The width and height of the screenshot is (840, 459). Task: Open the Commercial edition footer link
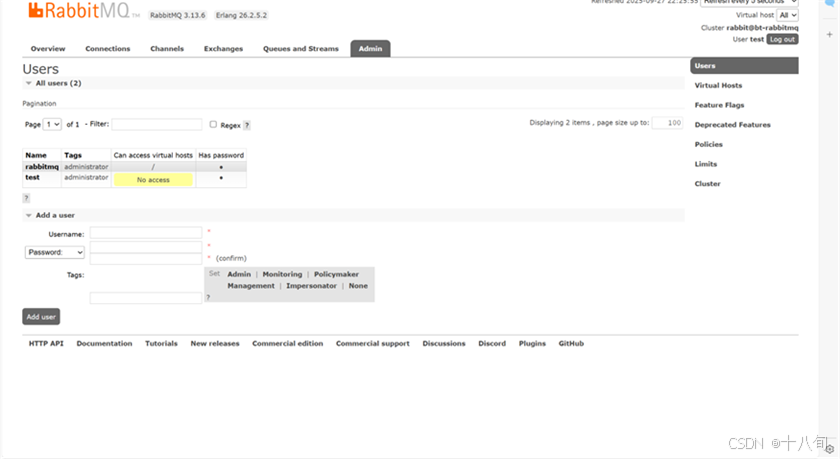pos(288,344)
